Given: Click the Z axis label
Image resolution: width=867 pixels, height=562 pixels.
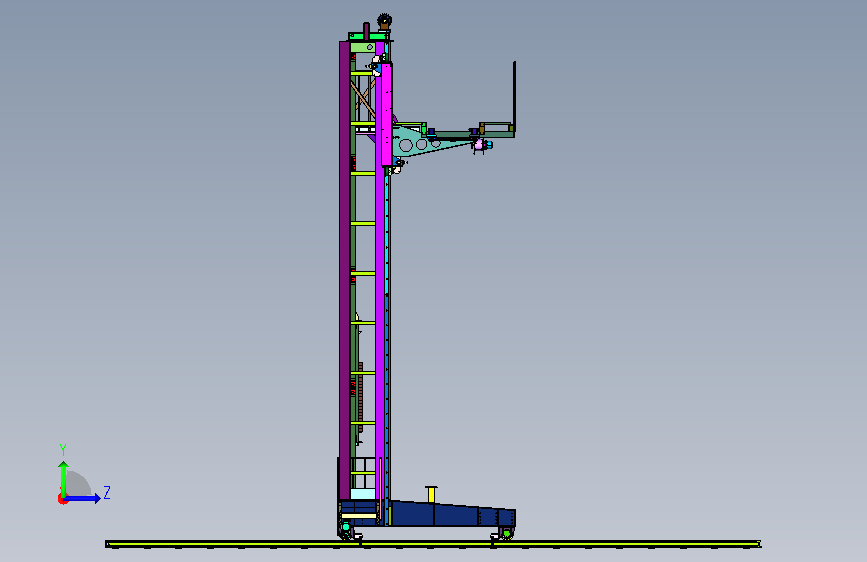Looking at the screenshot, I should (x=107, y=492).
